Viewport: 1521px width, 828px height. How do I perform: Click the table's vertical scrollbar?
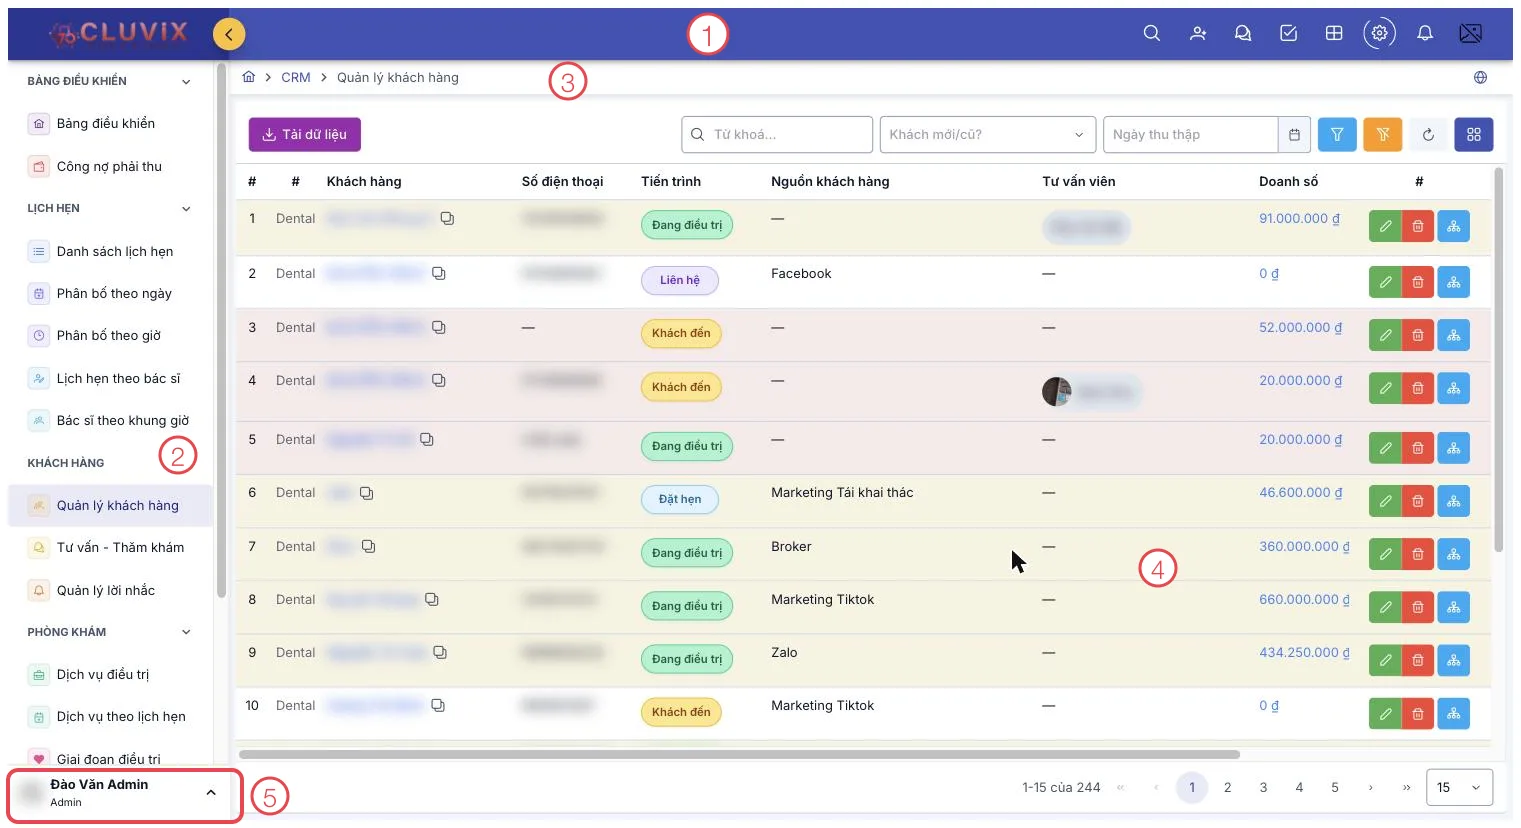click(1498, 360)
